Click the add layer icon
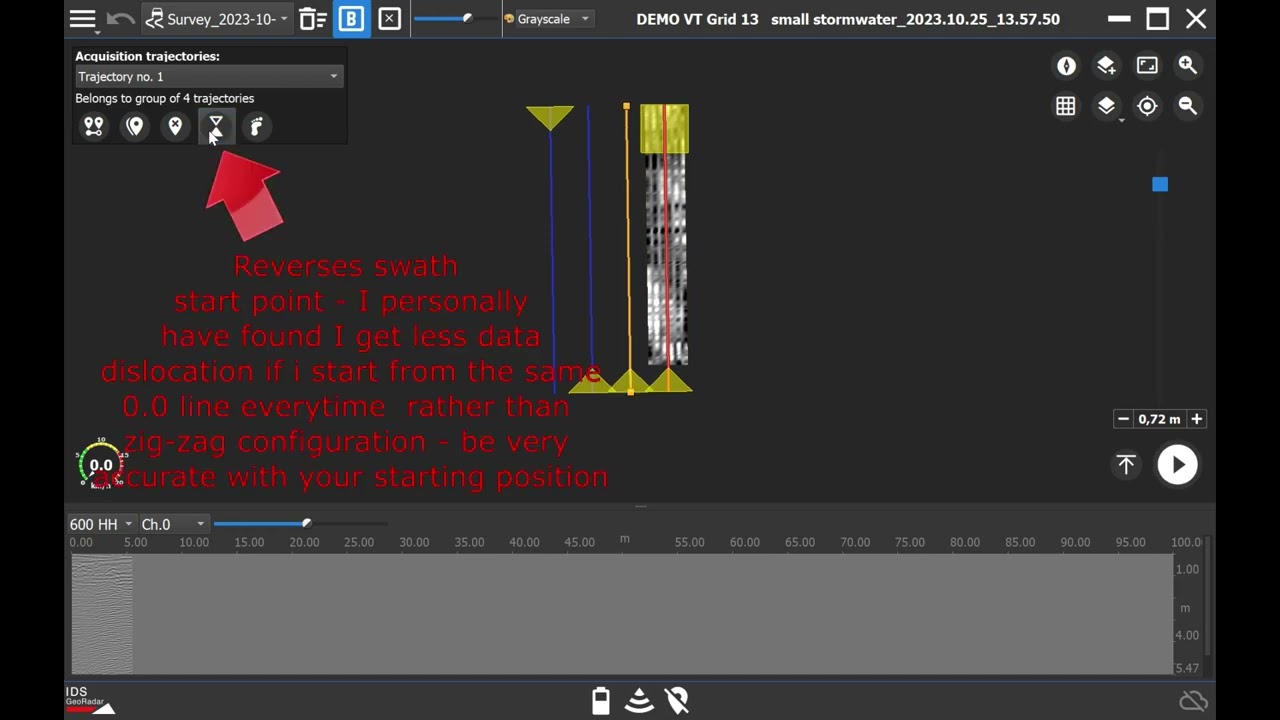The image size is (1280, 720). (x=1106, y=66)
